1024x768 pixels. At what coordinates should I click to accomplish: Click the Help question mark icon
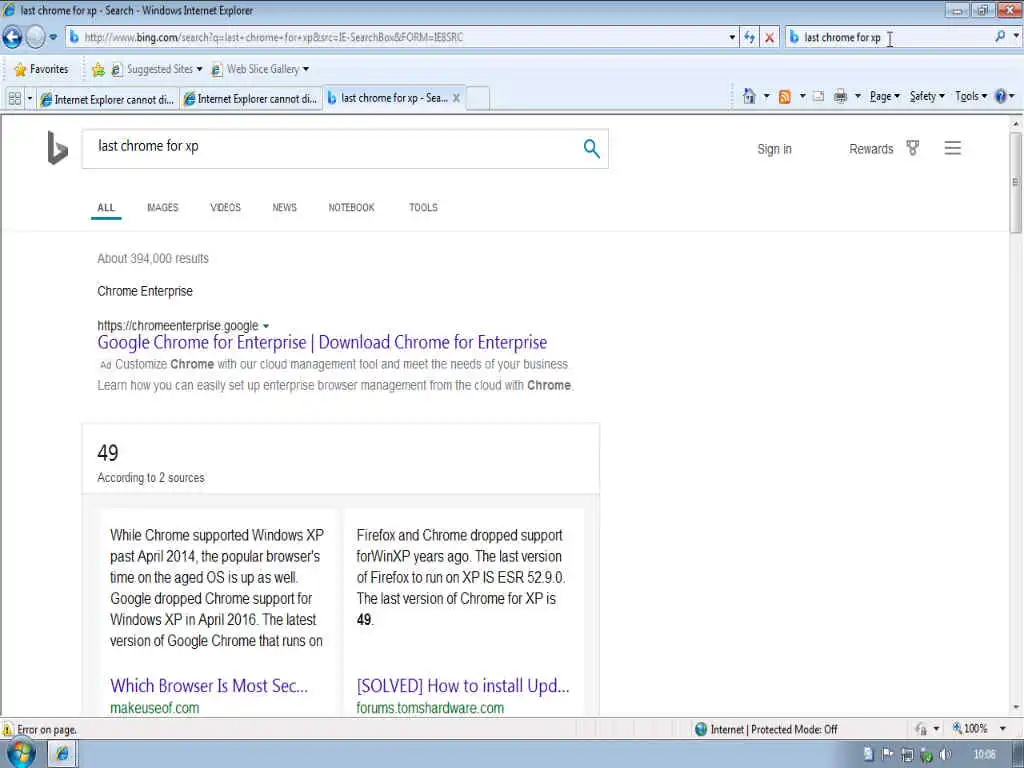pos(1000,97)
